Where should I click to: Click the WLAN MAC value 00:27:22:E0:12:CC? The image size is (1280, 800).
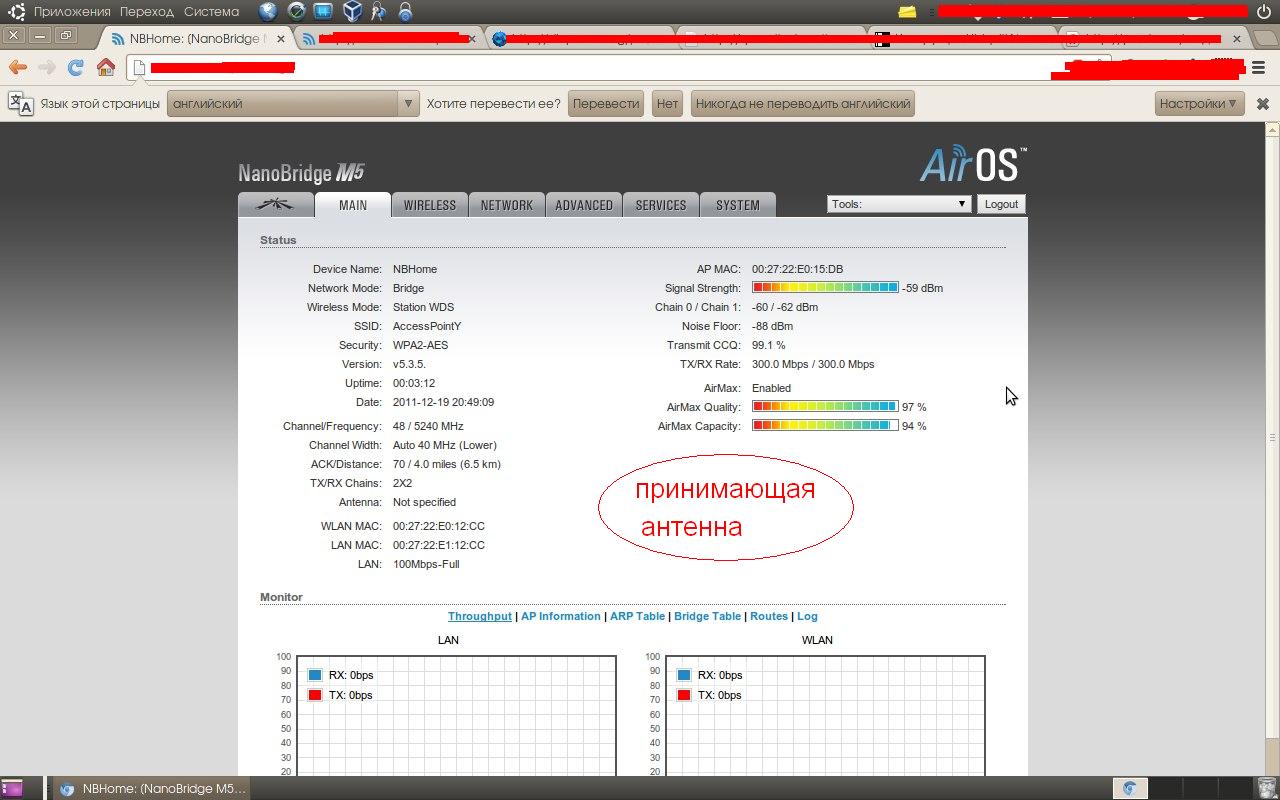pyautogui.click(x=439, y=526)
